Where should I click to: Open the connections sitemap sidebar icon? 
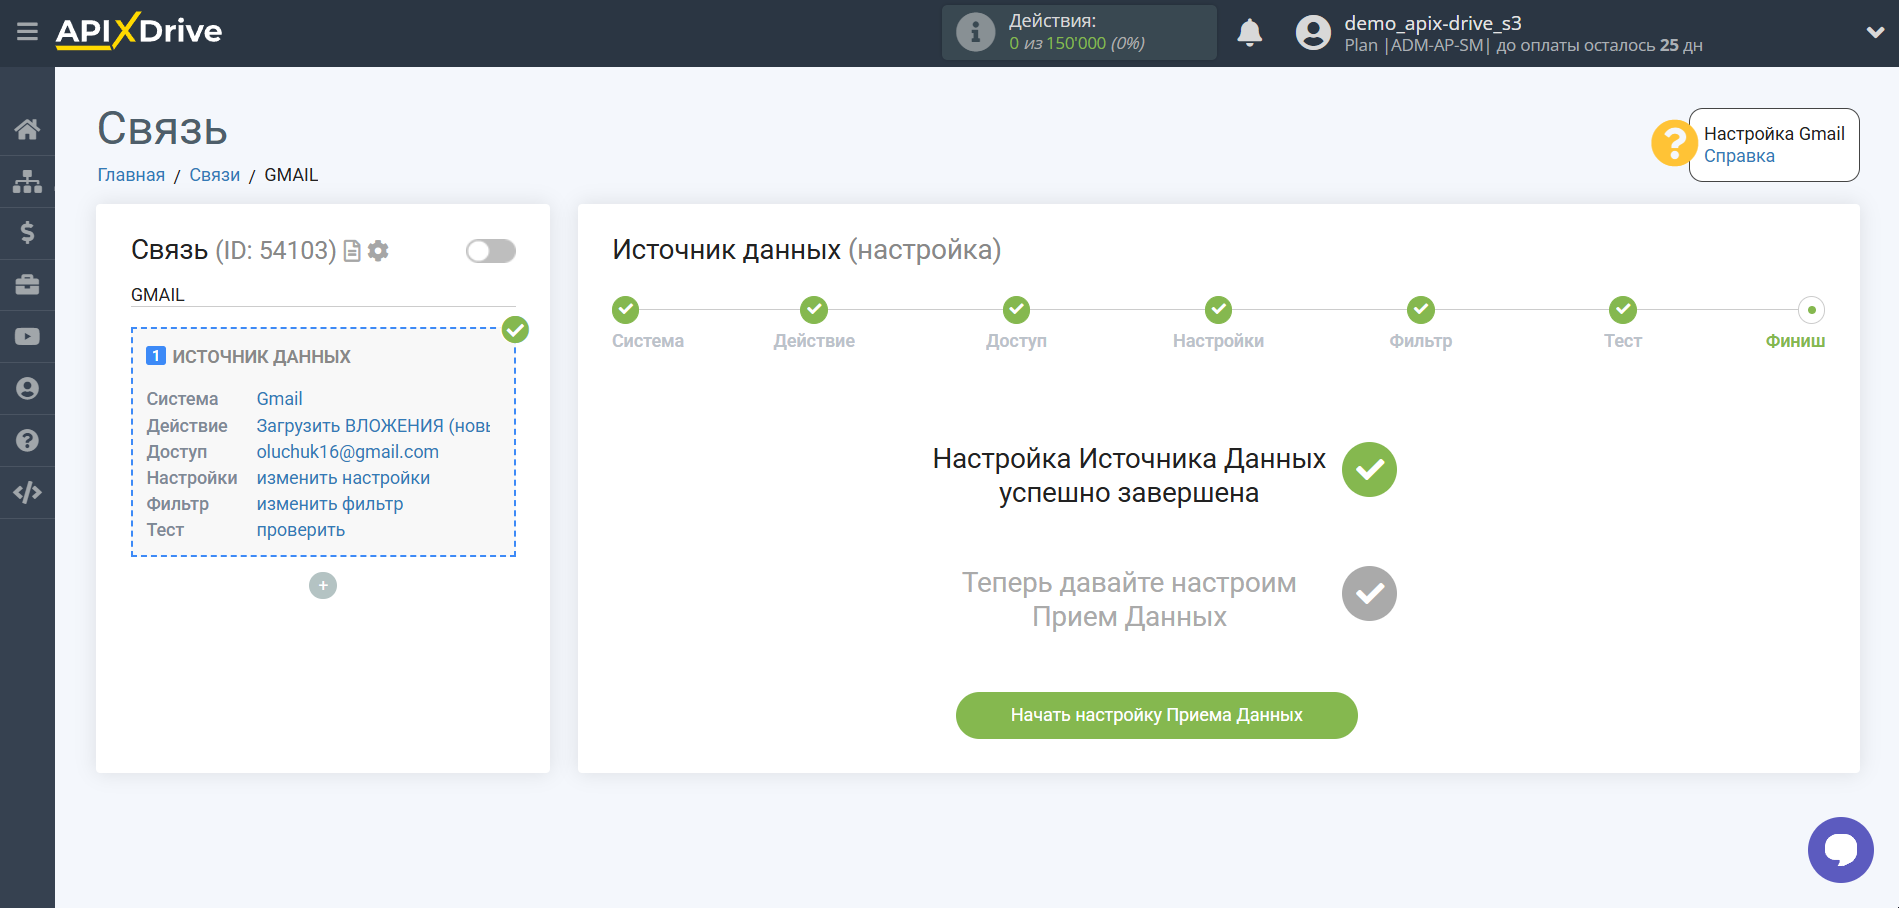pos(27,181)
